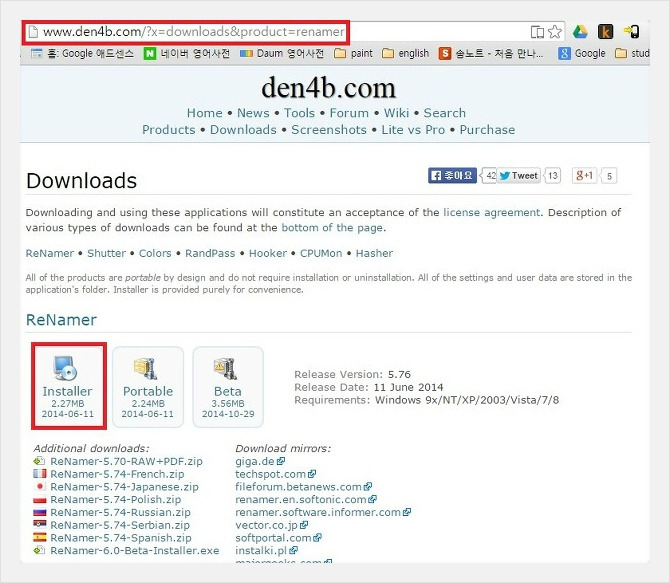
Task: Click the send-to-phone extension icon
Action: coord(632,32)
